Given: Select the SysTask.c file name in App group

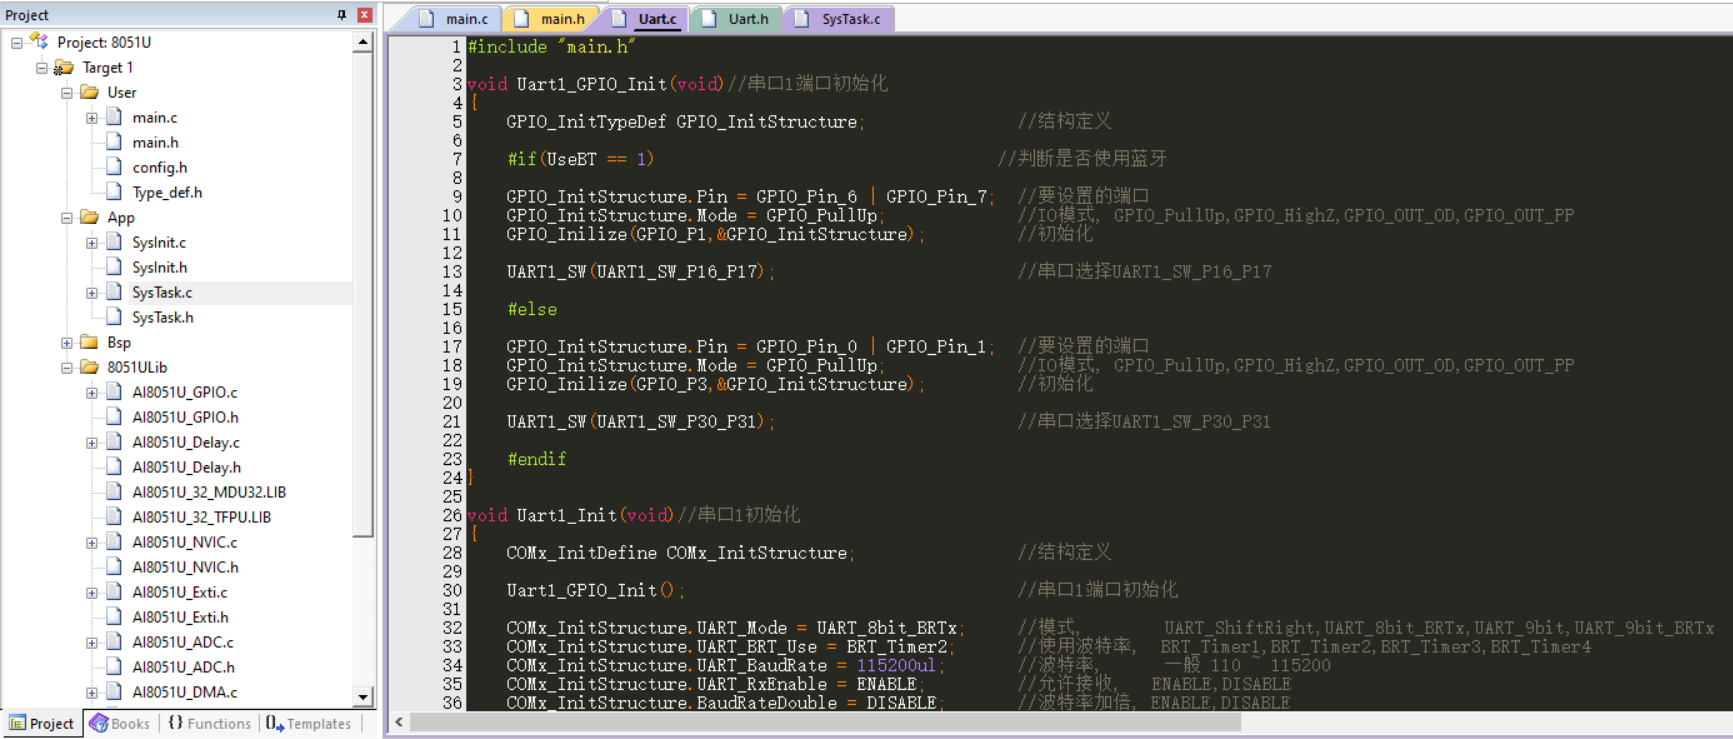Looking at the screenshot, I should pos(162,292).
